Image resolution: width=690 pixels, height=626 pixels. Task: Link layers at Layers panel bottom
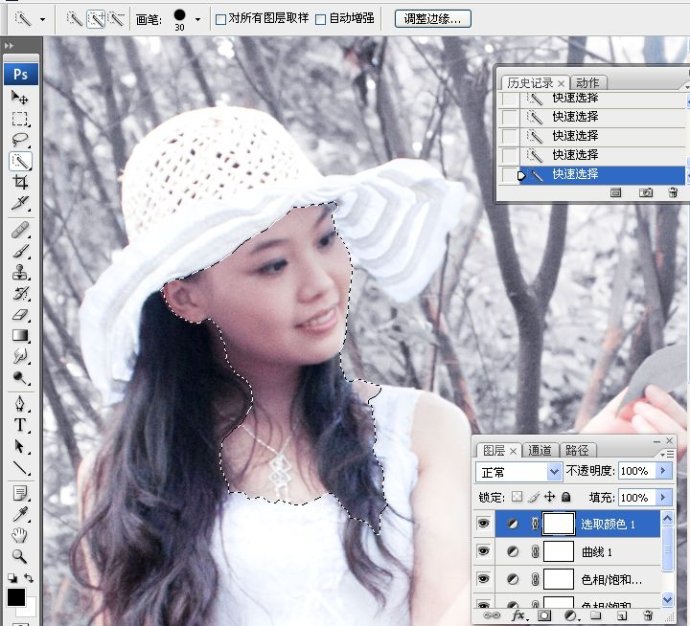tap(492, 615)
